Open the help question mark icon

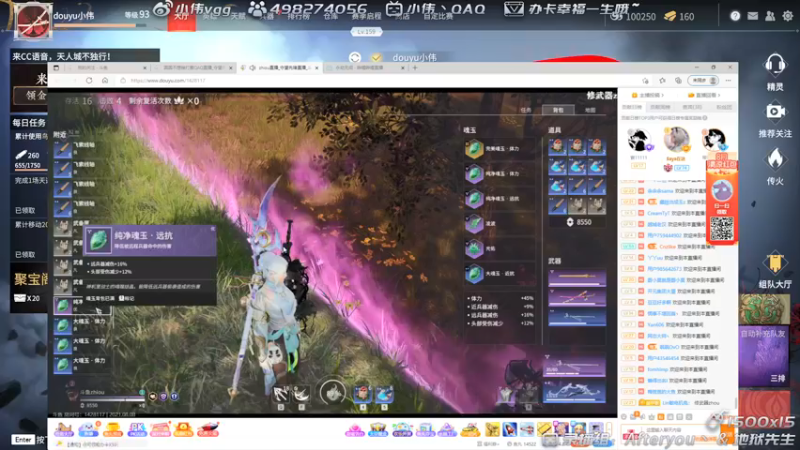735,16
